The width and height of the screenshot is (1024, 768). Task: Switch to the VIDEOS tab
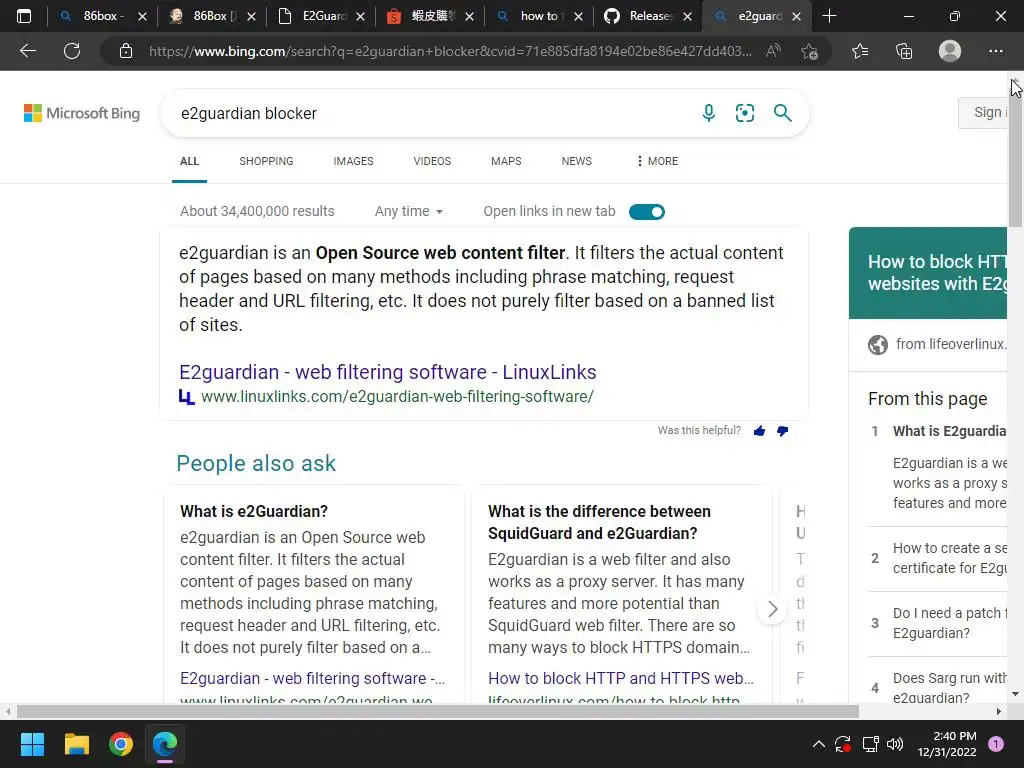tap(432, 161)
